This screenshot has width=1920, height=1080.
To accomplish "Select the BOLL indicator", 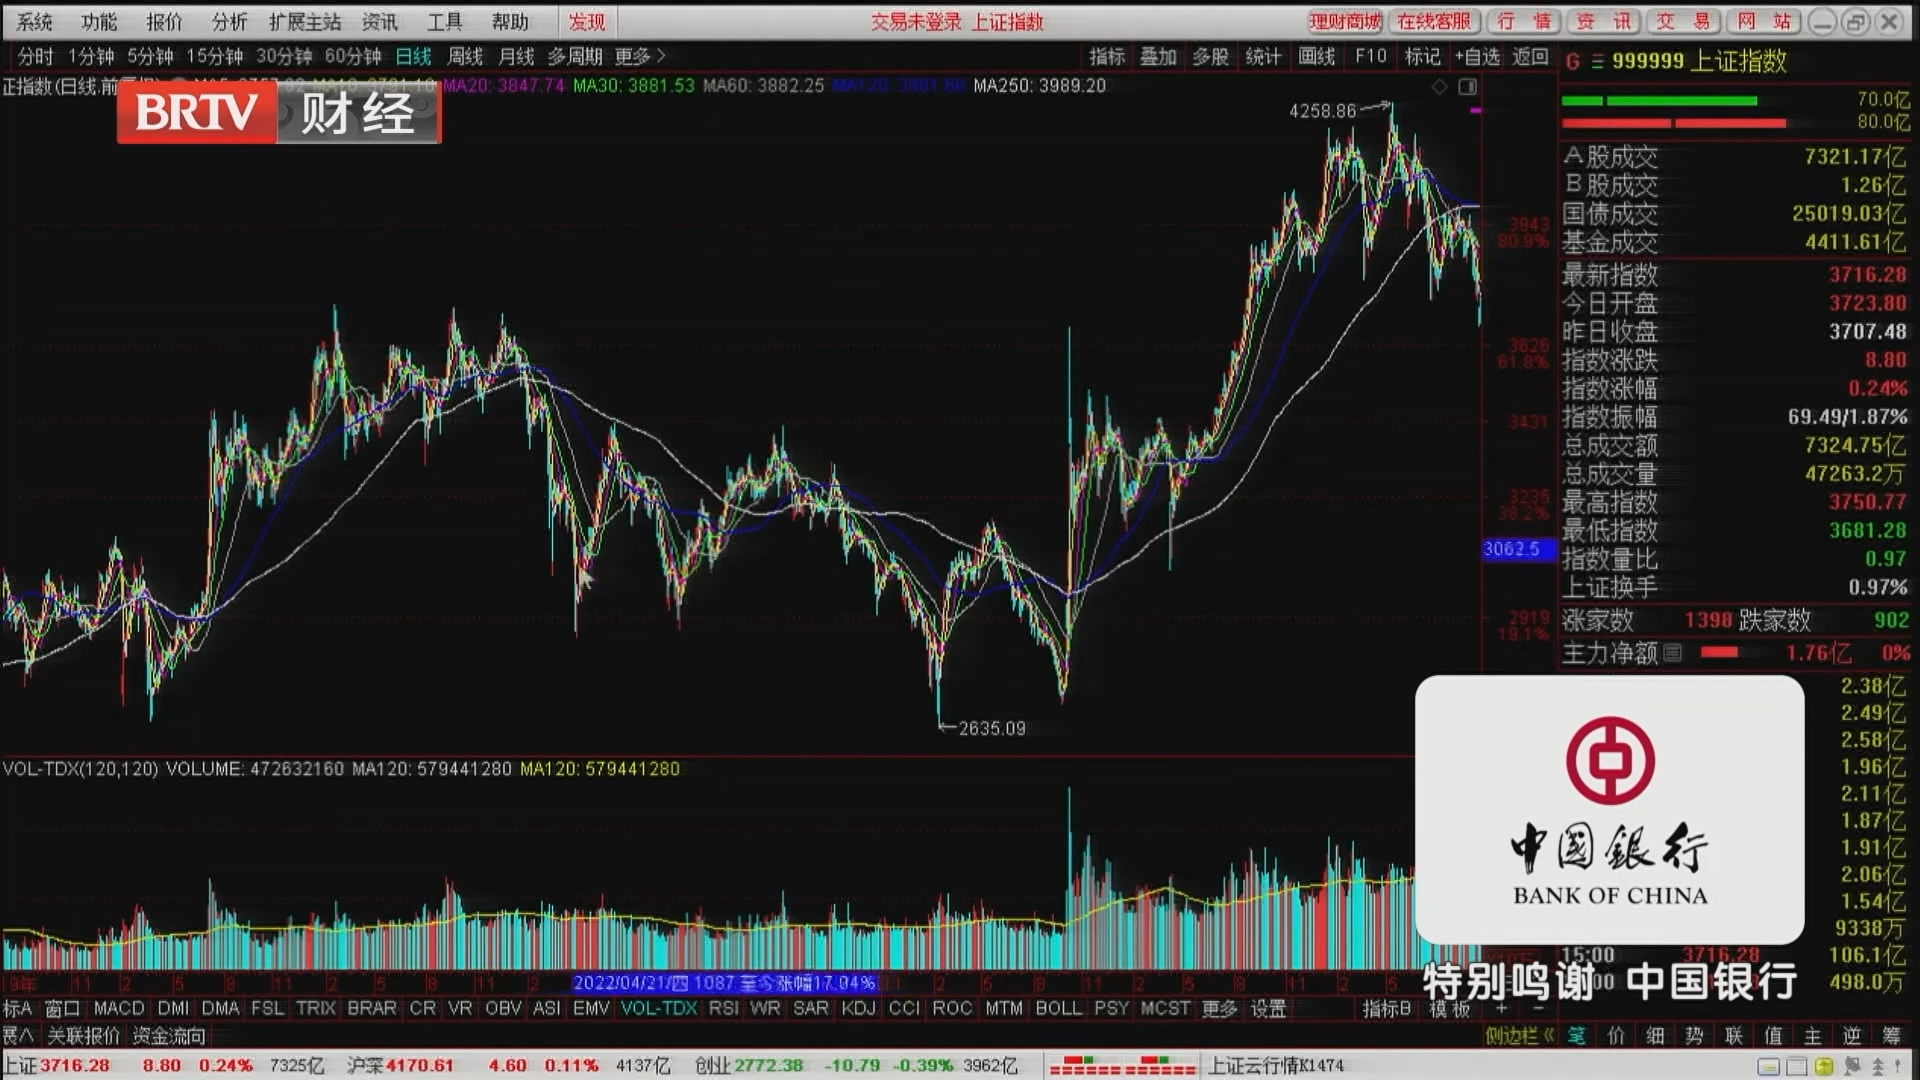I will pos(1059,1009).
